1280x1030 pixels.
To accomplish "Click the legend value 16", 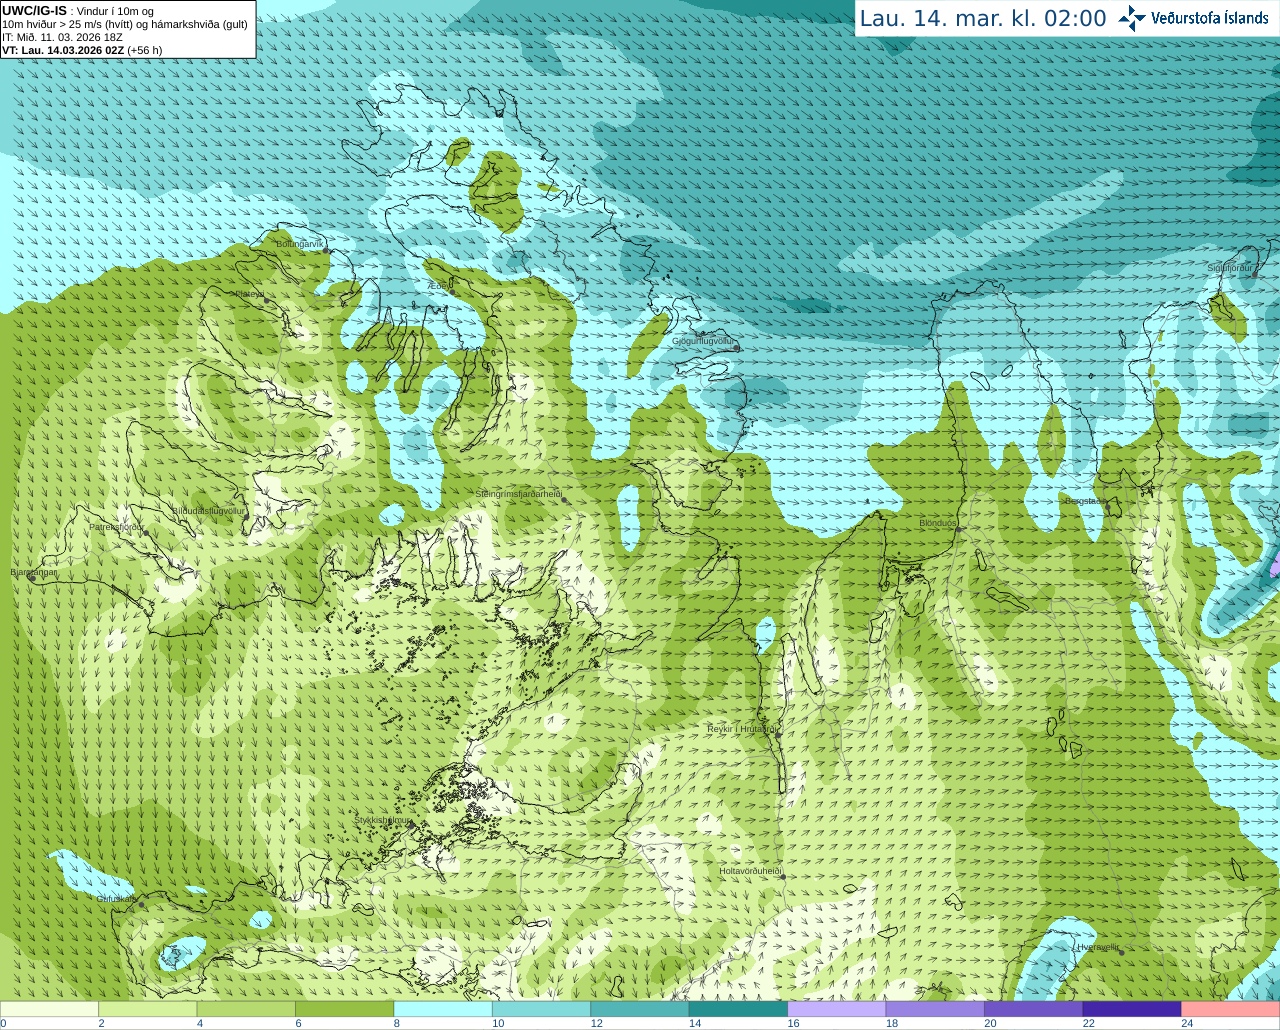I will coord(793,1023).
